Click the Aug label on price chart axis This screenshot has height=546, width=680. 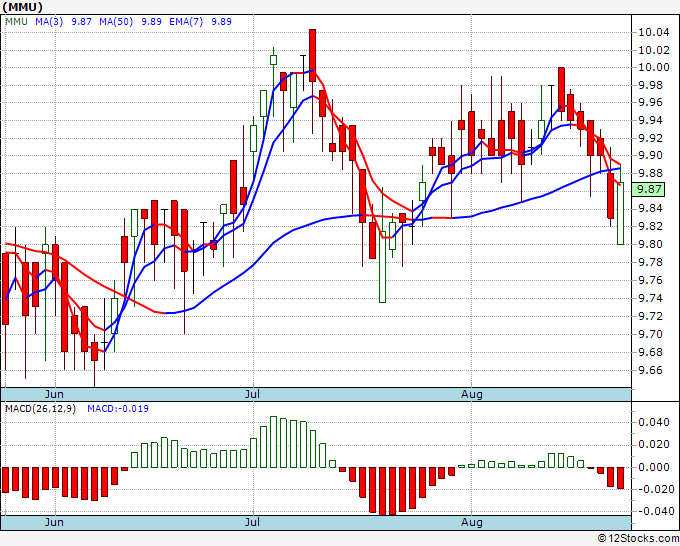(x=471, y=394)
